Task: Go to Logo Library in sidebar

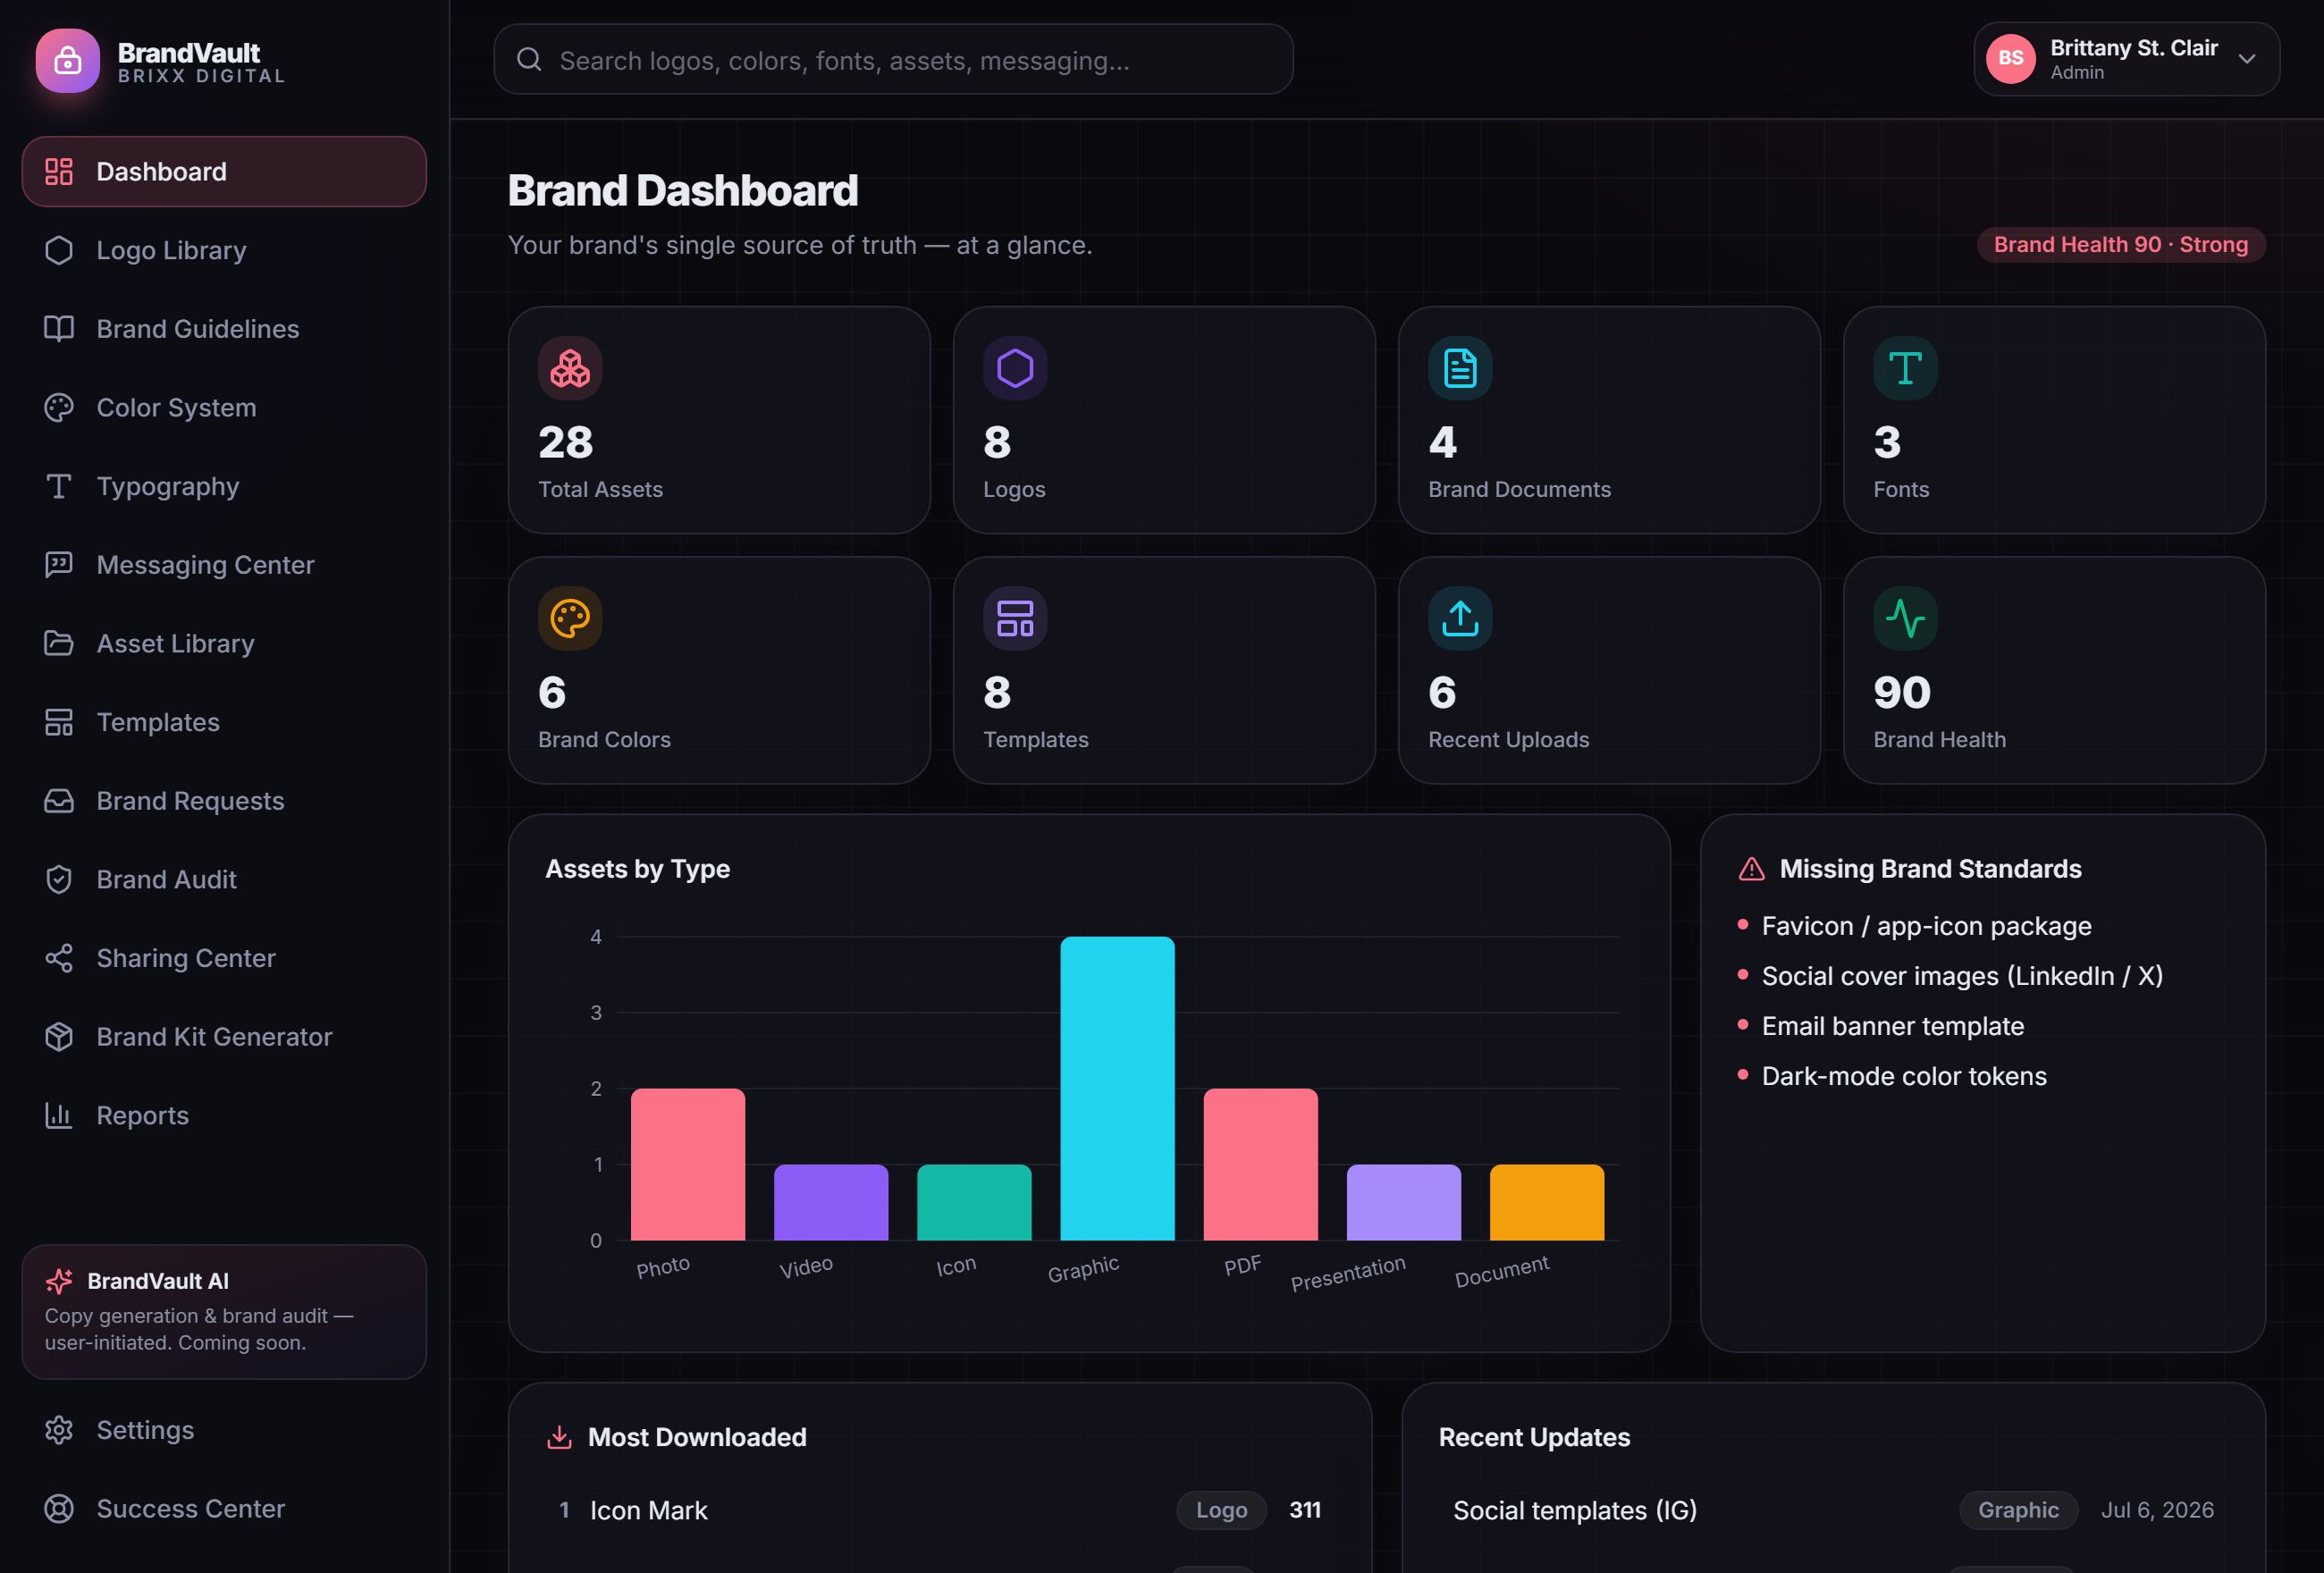Action: click(x=224, y=250)
